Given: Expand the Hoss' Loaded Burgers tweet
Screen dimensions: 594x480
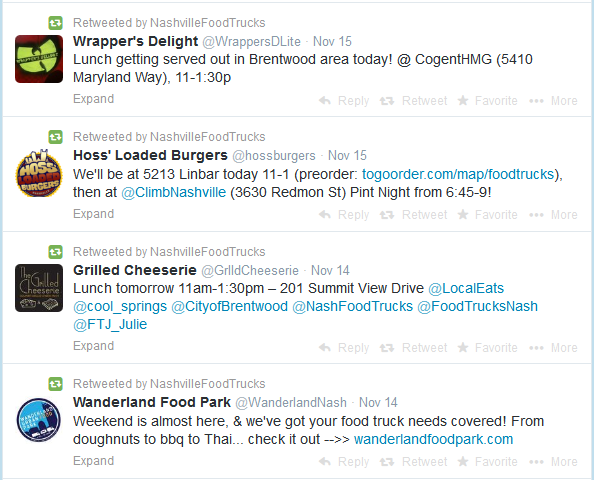Looking at the screenshot, I should pyautogui.click(x=94, y=214).
